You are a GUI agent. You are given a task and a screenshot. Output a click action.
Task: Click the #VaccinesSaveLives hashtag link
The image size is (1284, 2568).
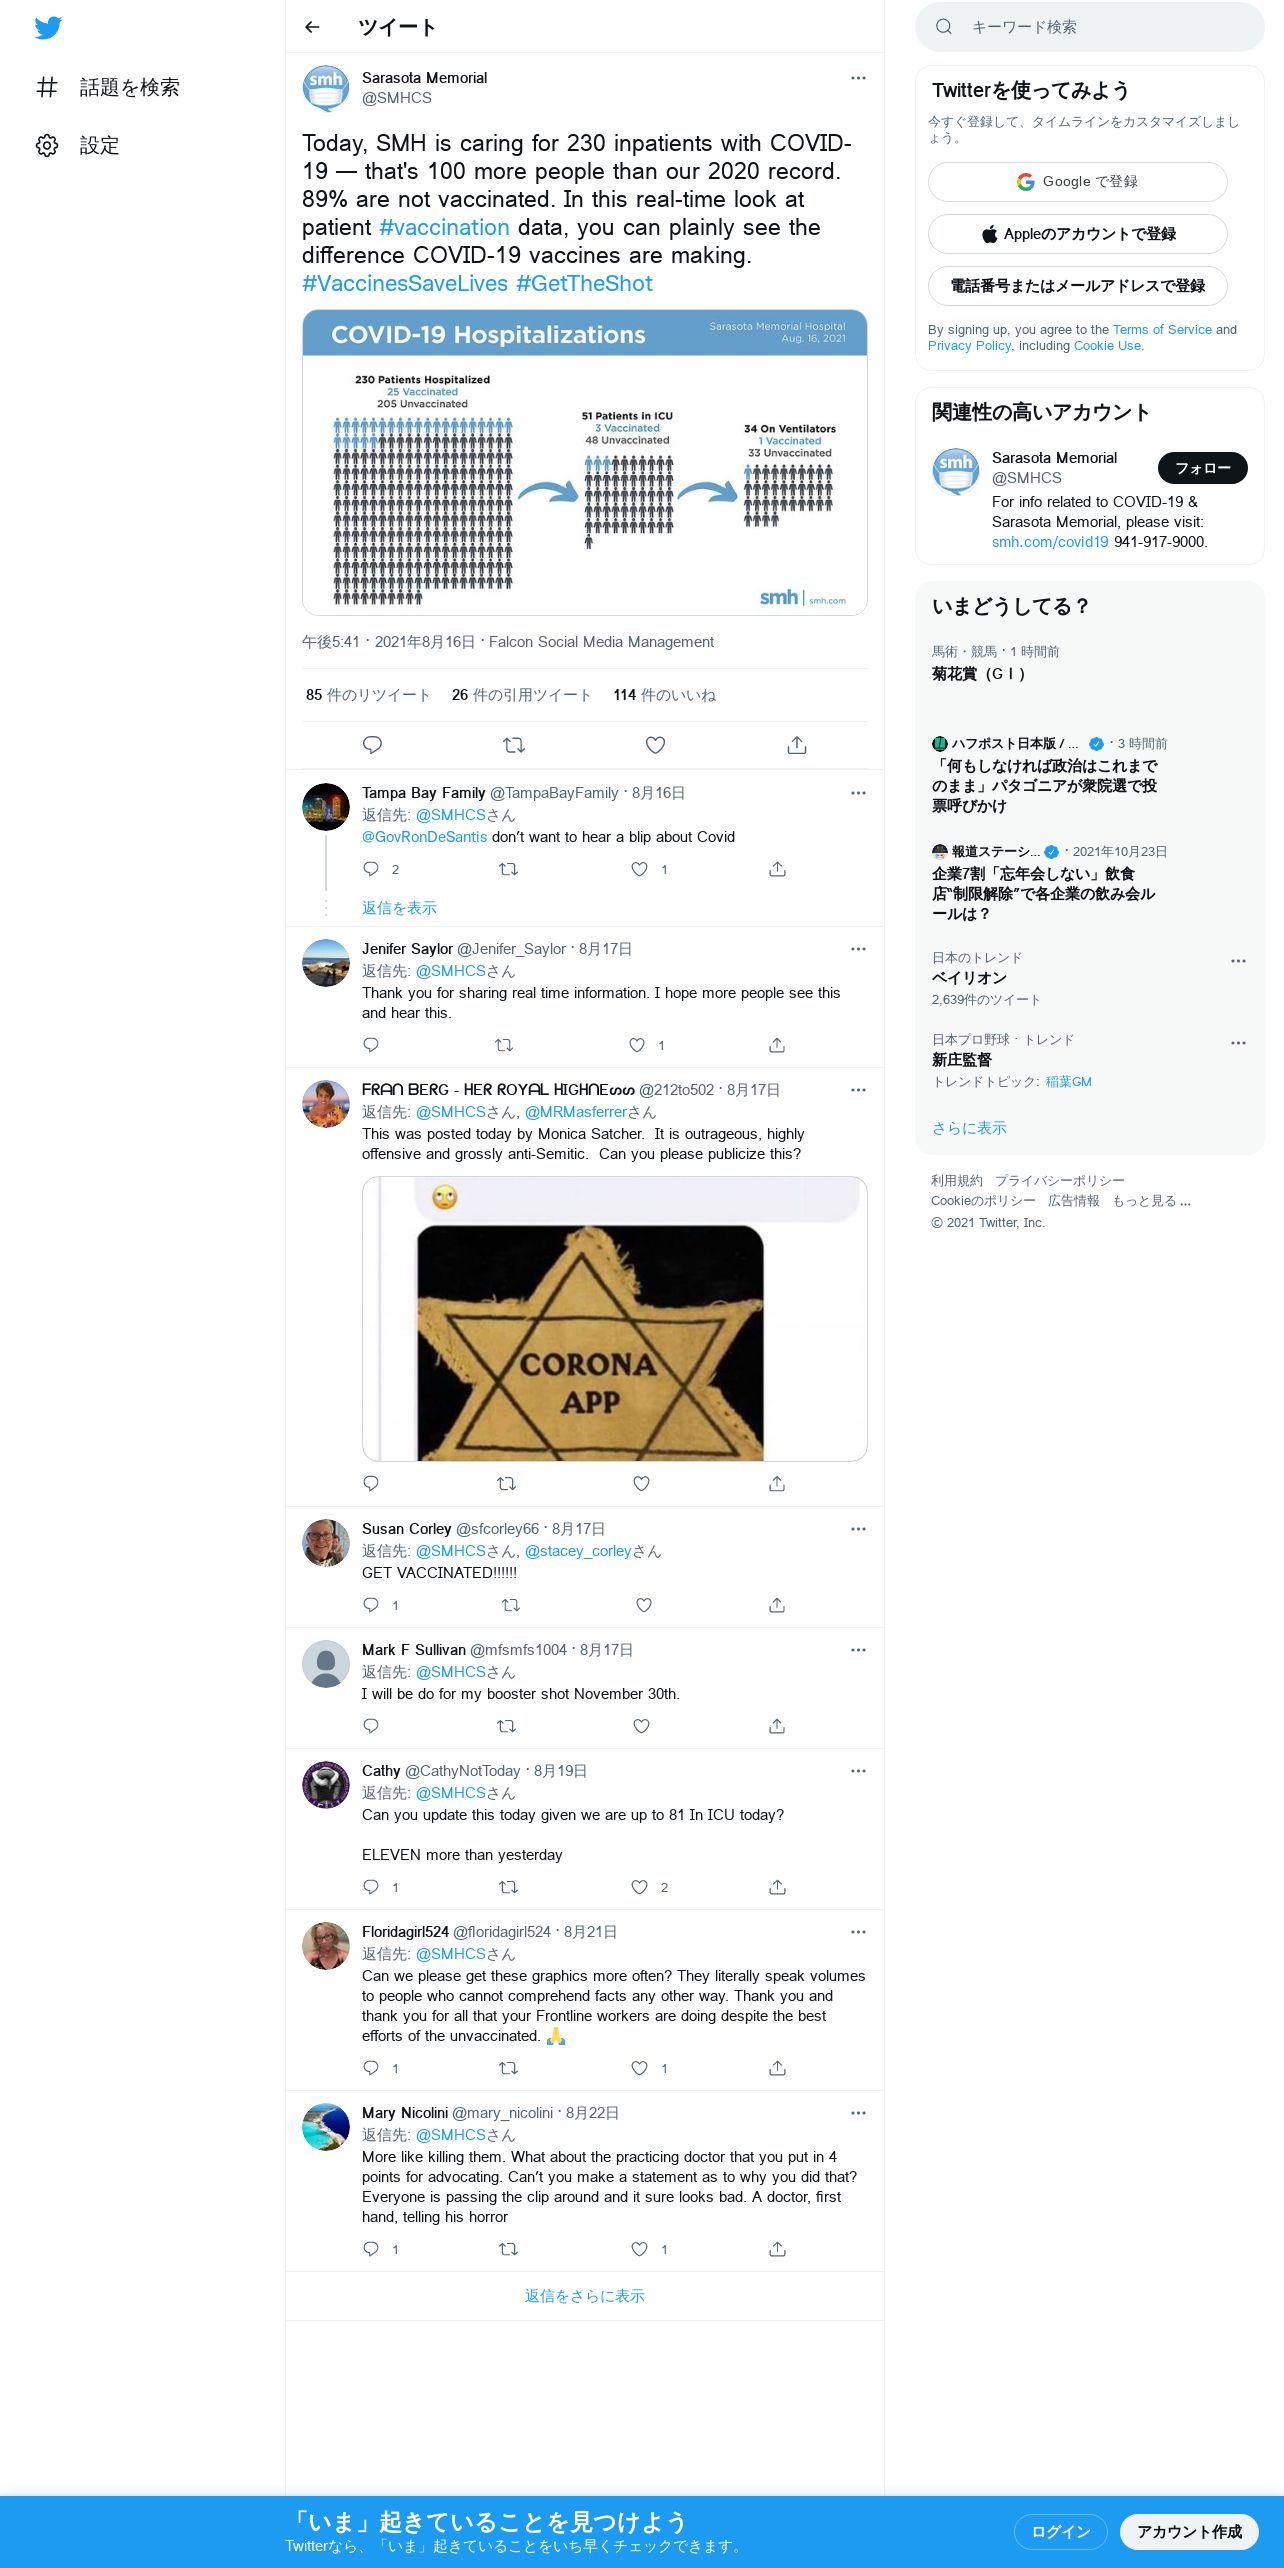405,284
